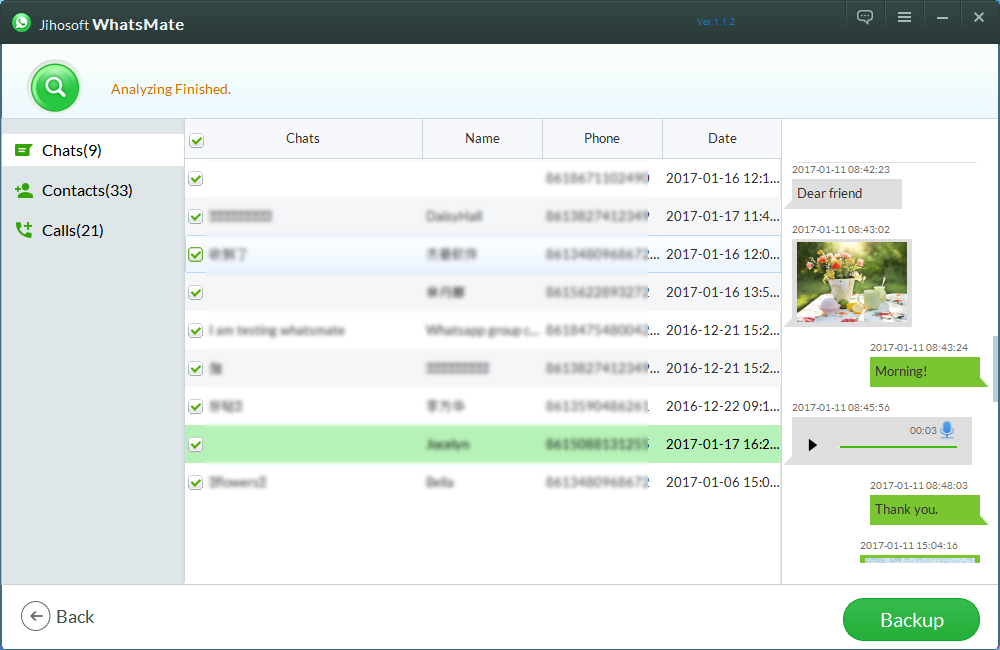Uncheck the Bella row checkbox
The width and height of the screenshot is (1000, 650).
196,482
